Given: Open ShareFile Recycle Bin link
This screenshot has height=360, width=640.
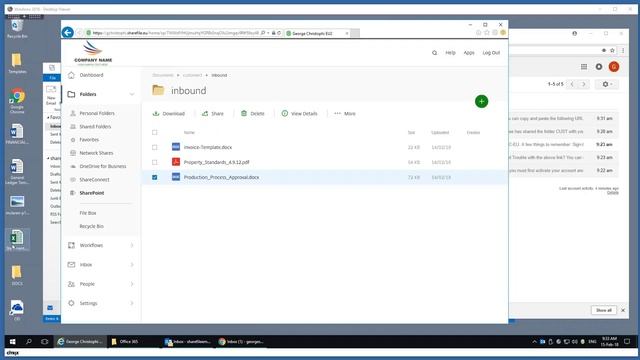Looking at the screenshot, I should (91, 226).
